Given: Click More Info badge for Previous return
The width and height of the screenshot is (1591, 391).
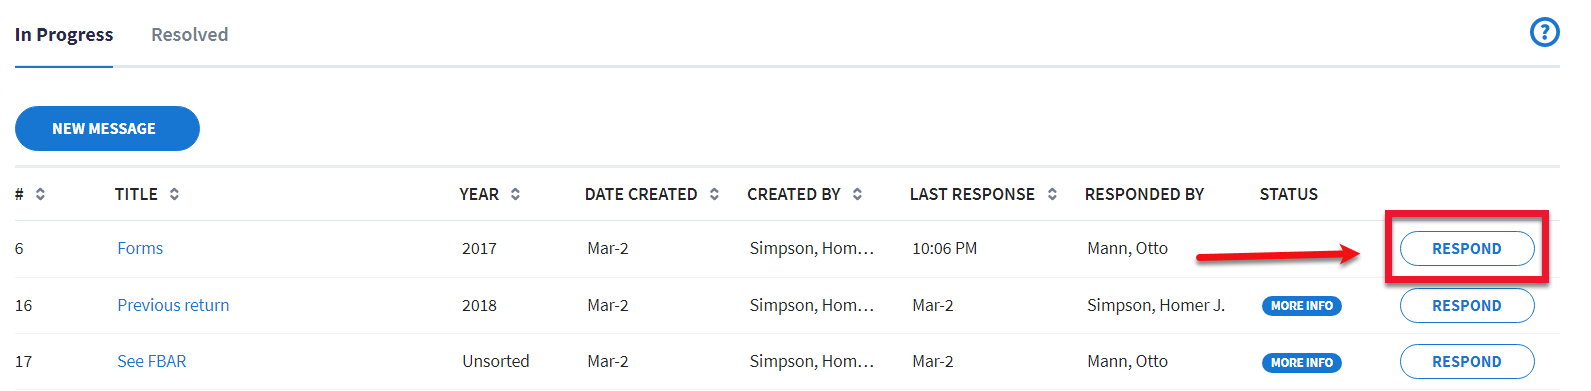Looking at the screenshot, I should tap(1301, 306).
